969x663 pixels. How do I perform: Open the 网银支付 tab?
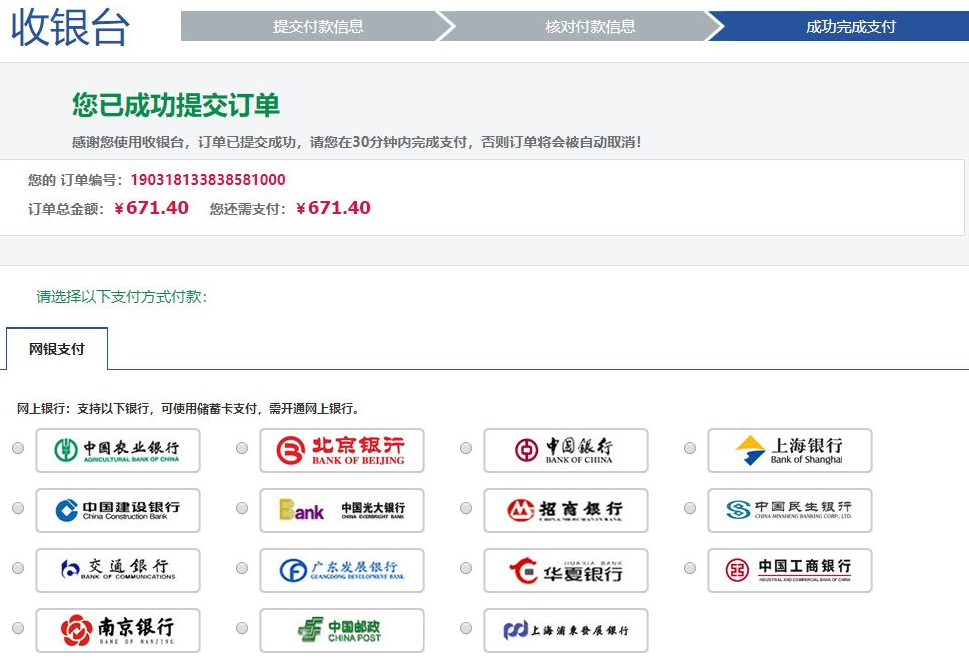coord(57,349)
